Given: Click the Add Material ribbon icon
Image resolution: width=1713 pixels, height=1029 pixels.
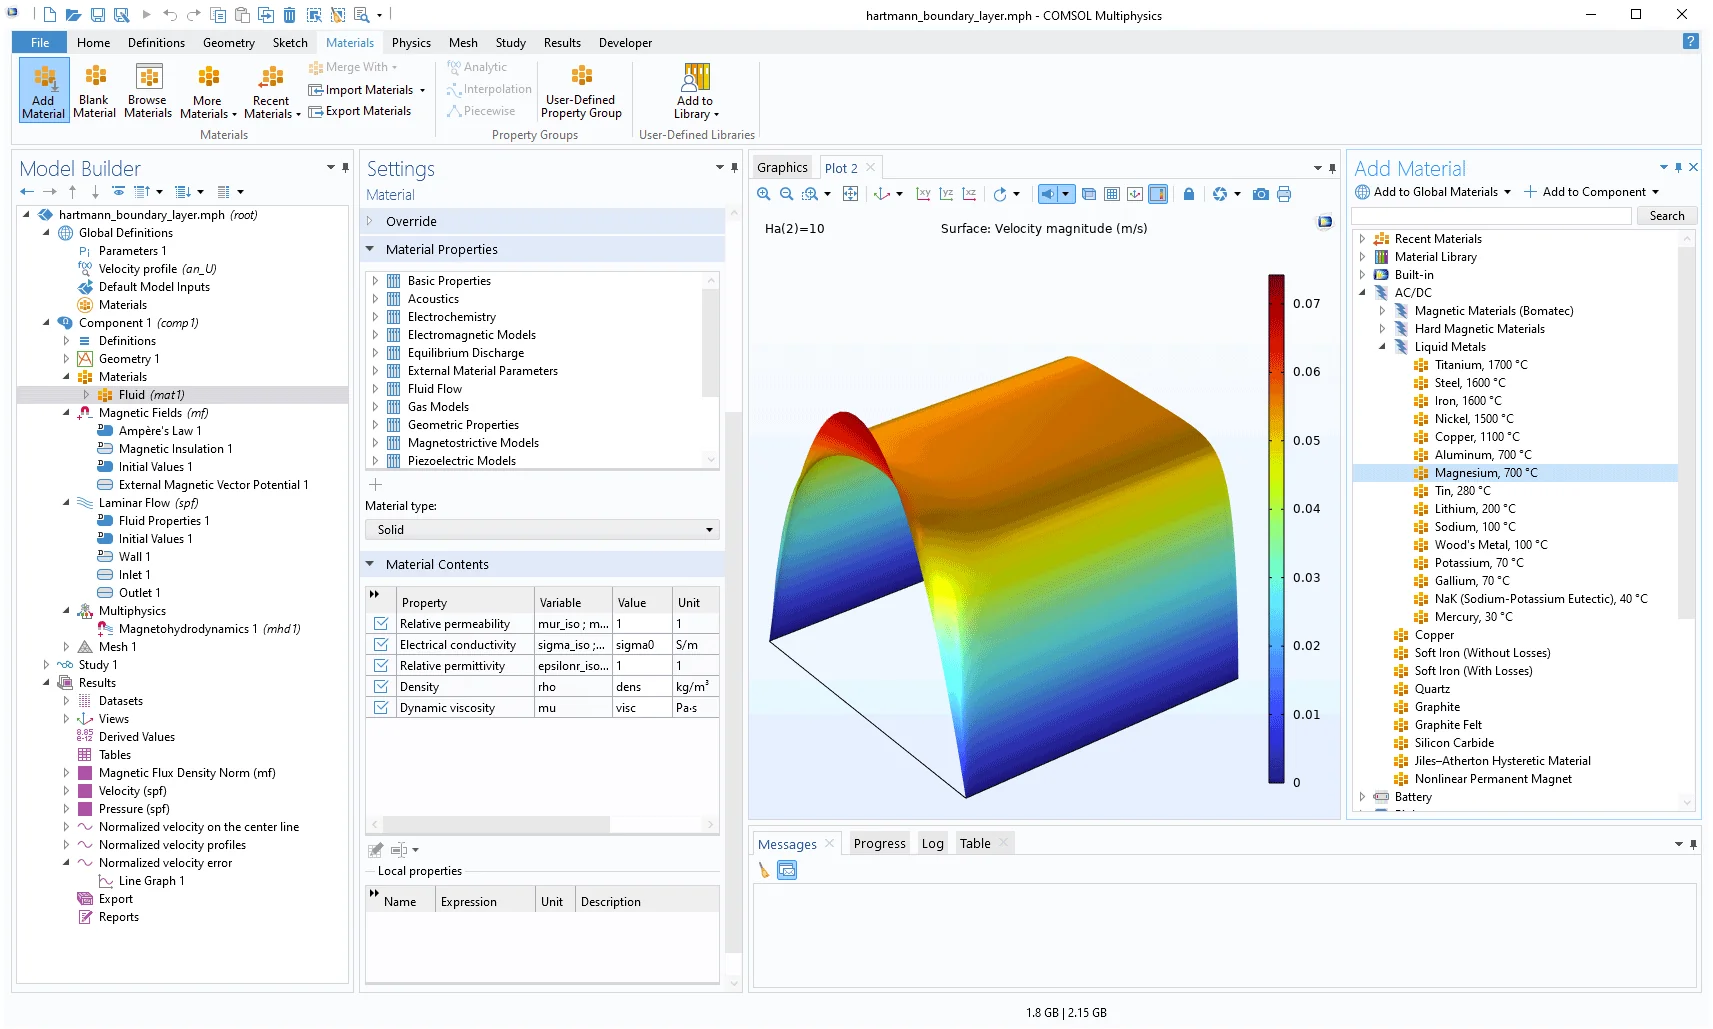Looking at the screenshot, I should click(44, 89).
